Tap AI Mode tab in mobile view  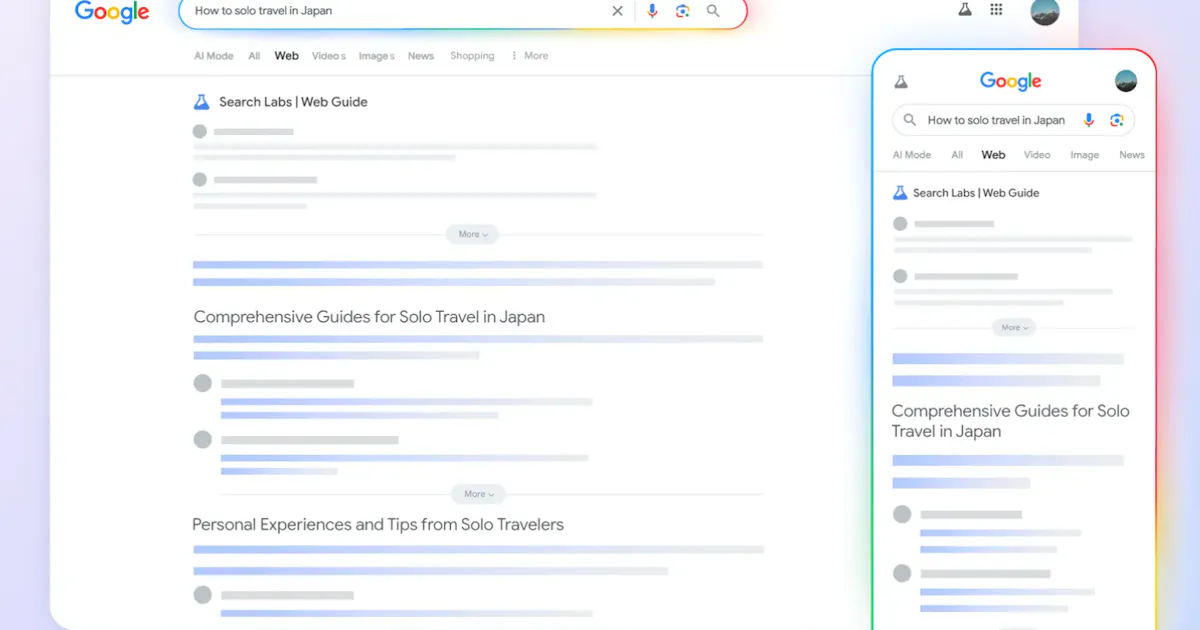pyautogui.click(x=912, y=155)
